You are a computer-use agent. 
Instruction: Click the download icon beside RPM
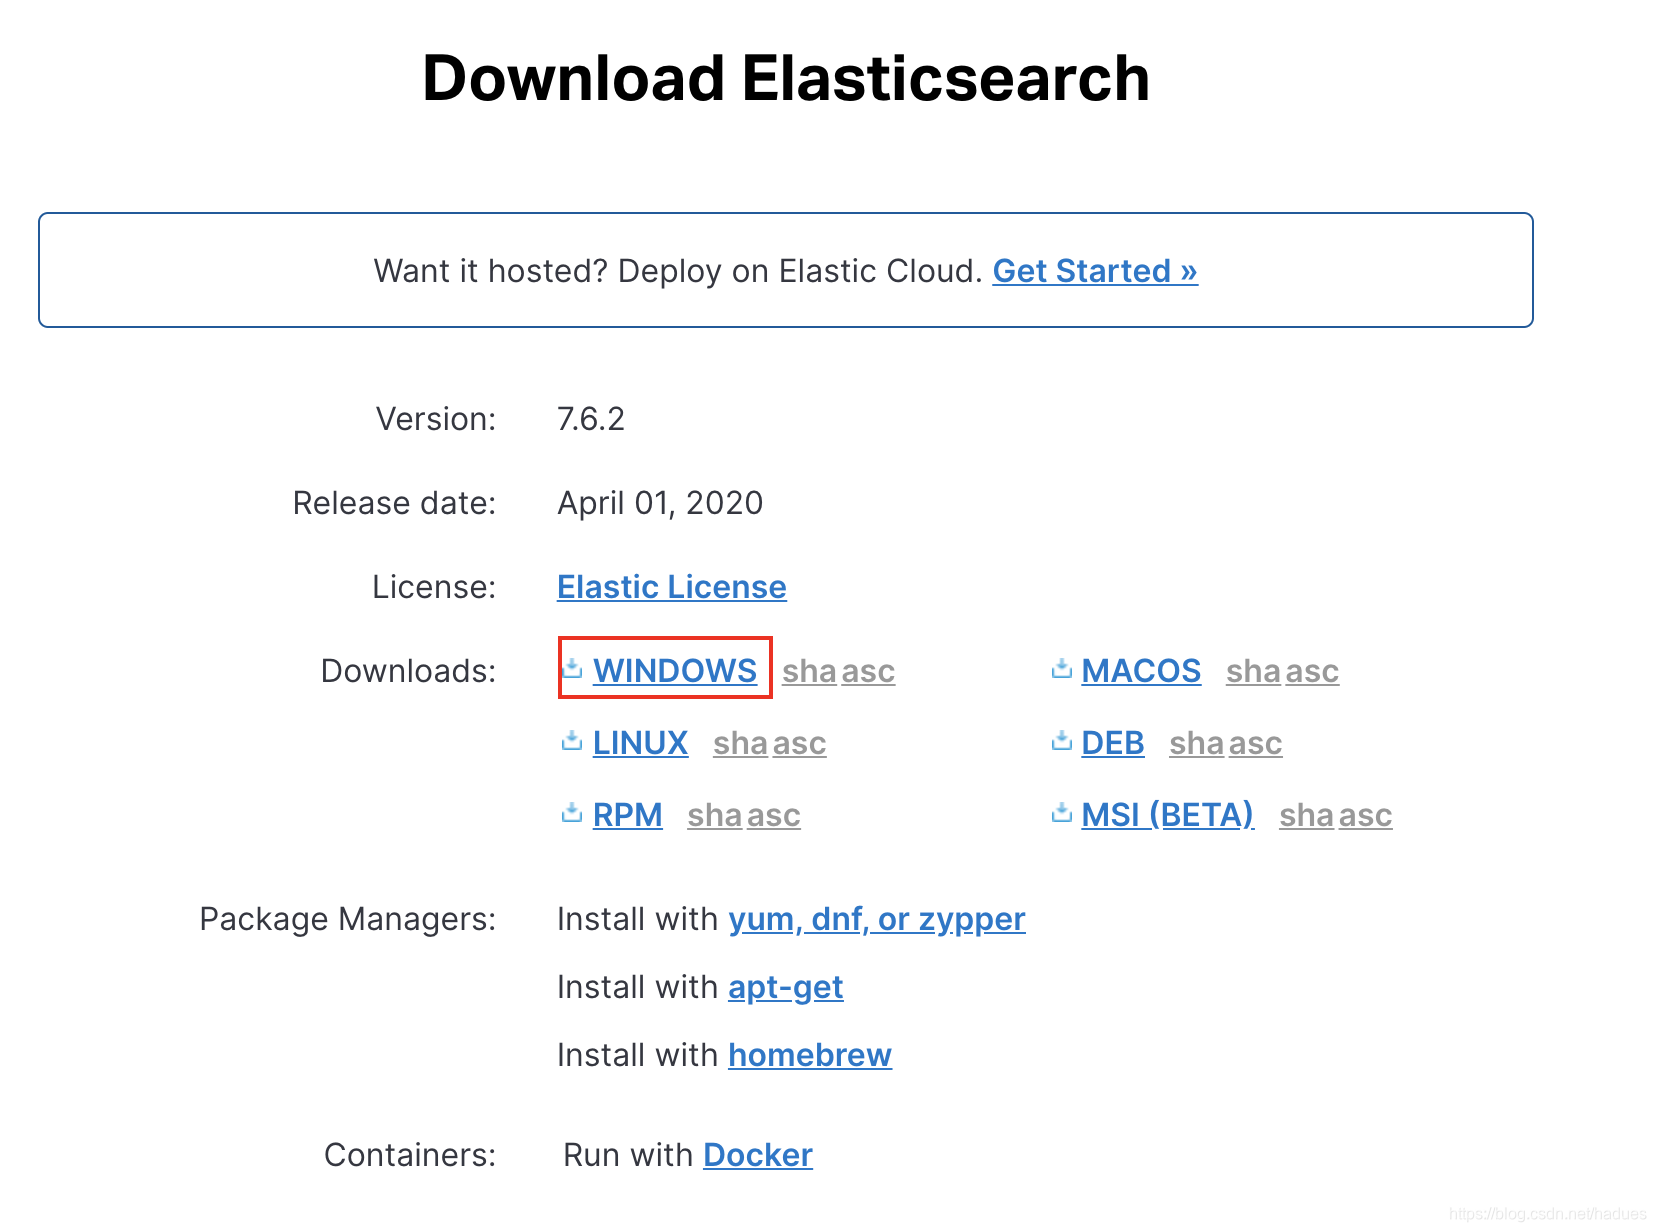pyautogui.click(x=572, y=812)
